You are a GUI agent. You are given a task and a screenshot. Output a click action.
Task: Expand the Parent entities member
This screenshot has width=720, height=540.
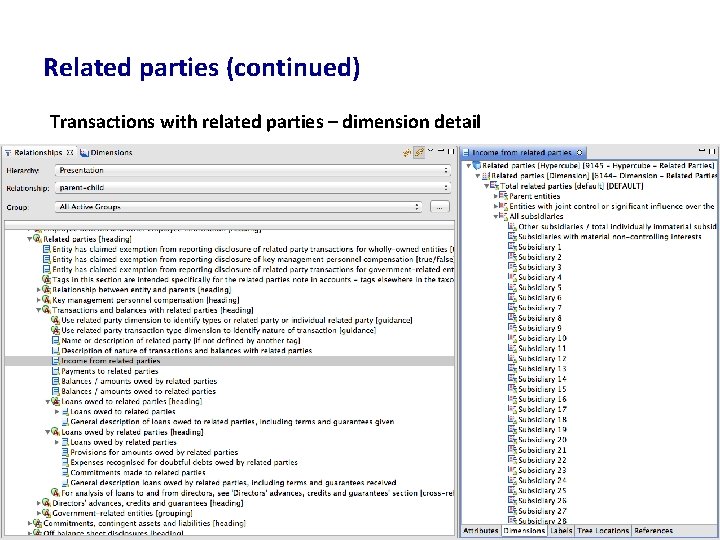pyautogui.click(x=495, y=196)
